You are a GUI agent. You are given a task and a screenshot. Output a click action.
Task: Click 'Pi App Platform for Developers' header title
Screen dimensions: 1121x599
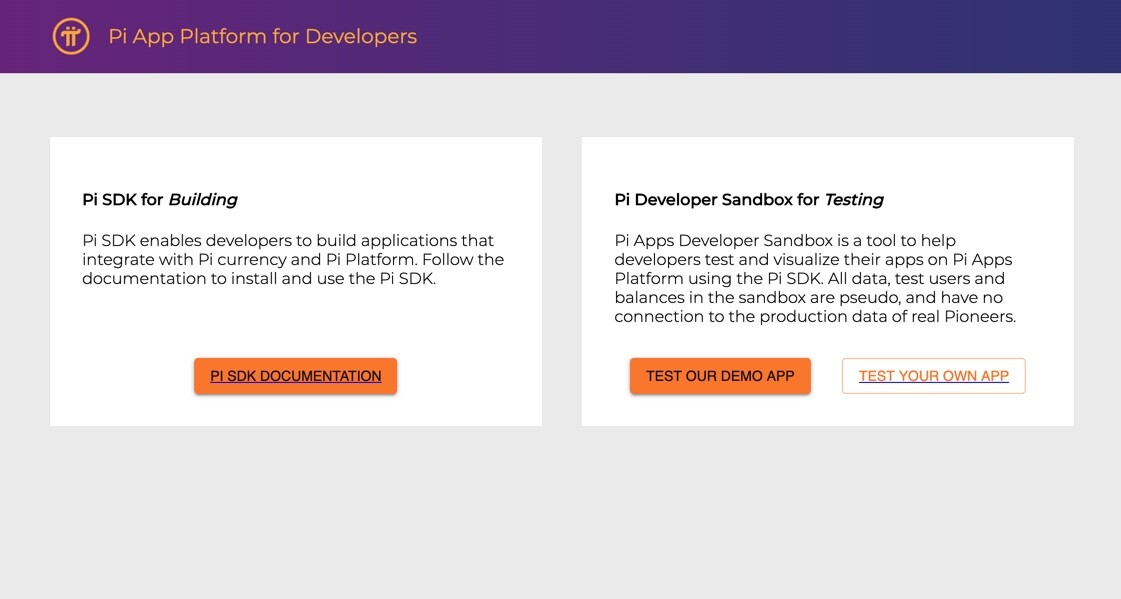click(262, 36)
